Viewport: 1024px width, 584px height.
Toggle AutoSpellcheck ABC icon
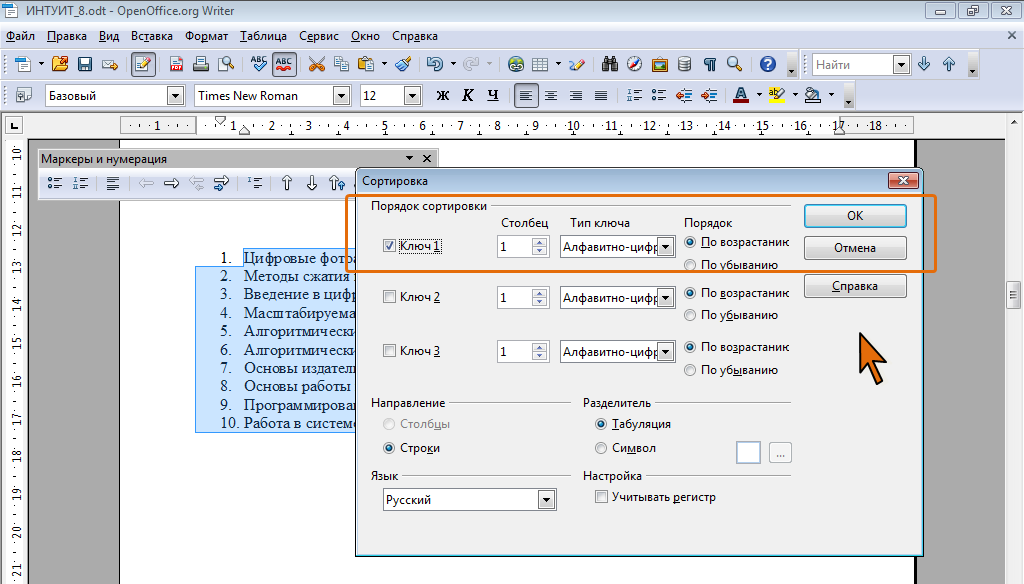pyautogui.click(x=284, y=64)
